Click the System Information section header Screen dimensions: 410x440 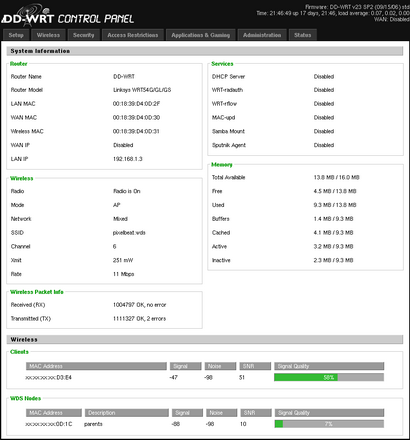coord(205,51)
